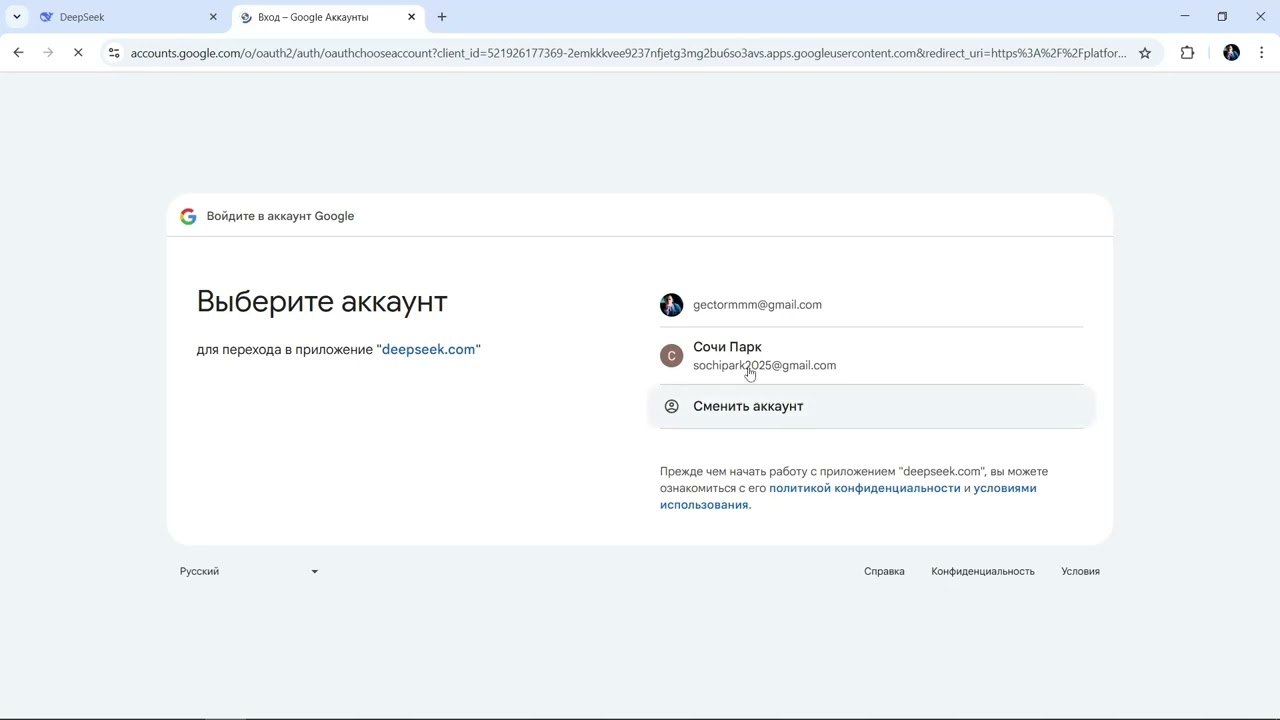Screen dimensions: 1280x720
Task: Open the deepseek.com link
Action: coord(428,349)
